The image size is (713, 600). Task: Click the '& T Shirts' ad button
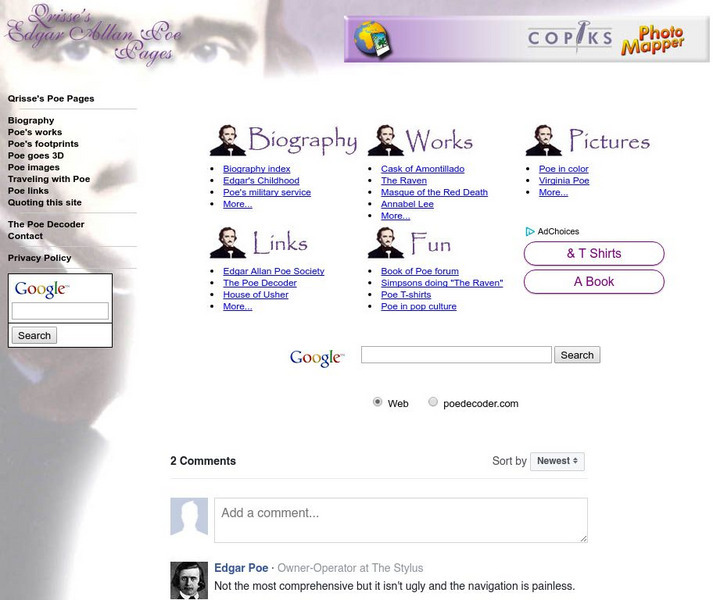tap(594, 253)
